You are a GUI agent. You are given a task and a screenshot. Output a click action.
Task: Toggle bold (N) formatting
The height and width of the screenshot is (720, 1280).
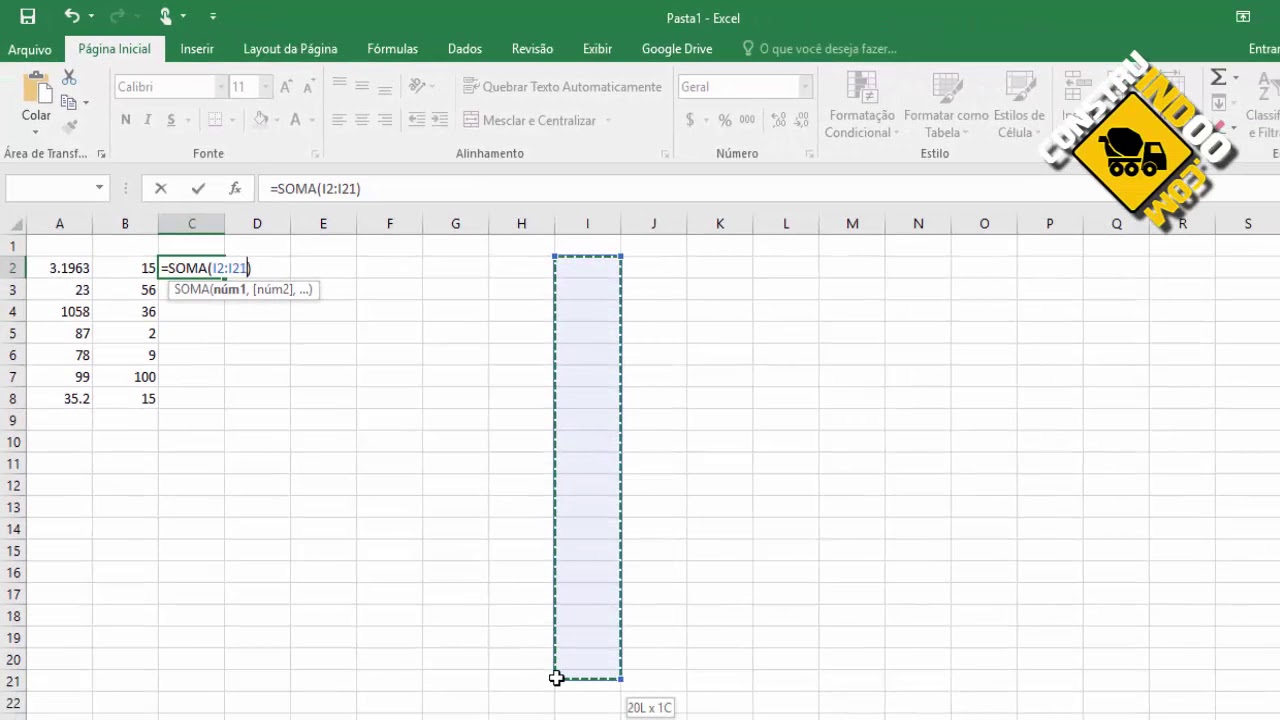click(125, 120)
